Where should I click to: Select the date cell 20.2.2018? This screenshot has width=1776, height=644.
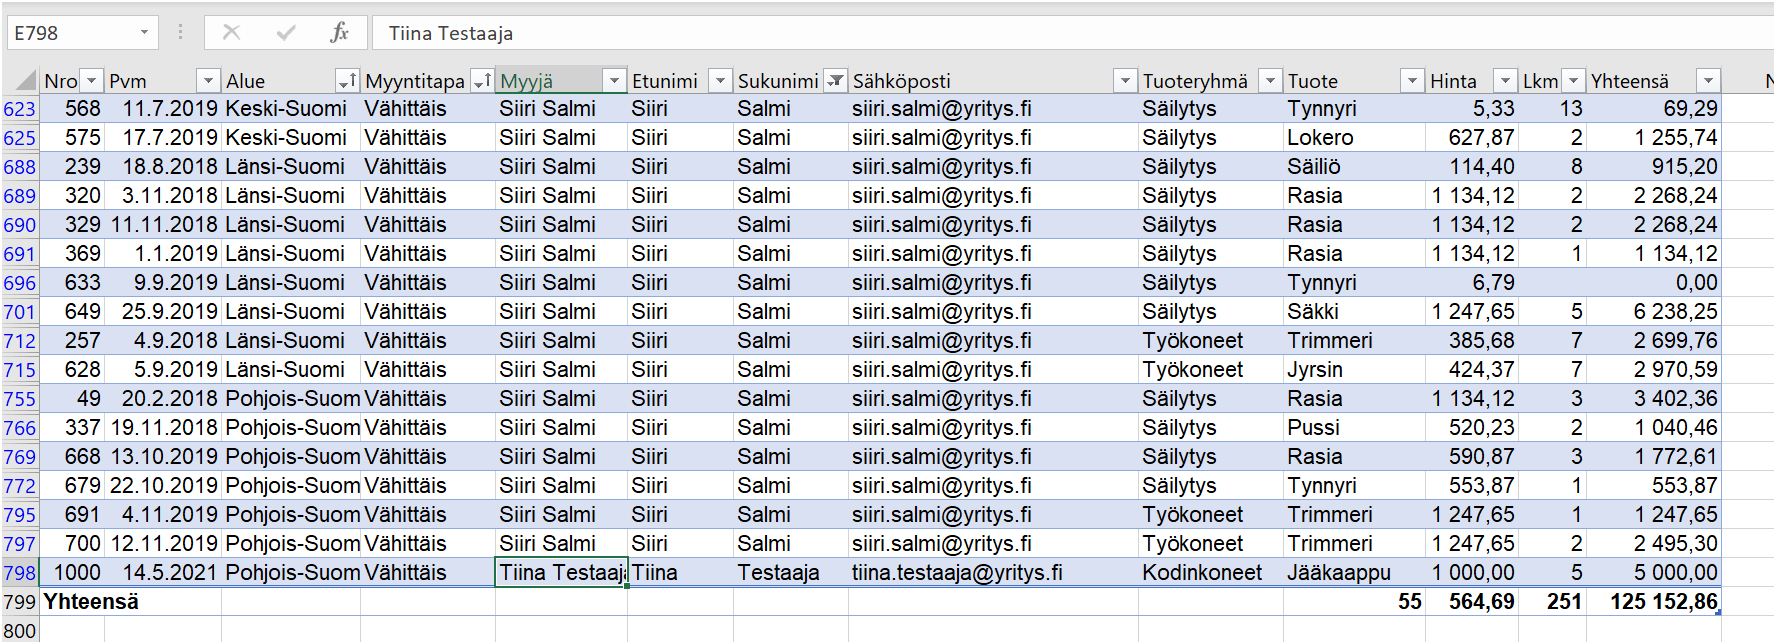[x=163, y=399]
